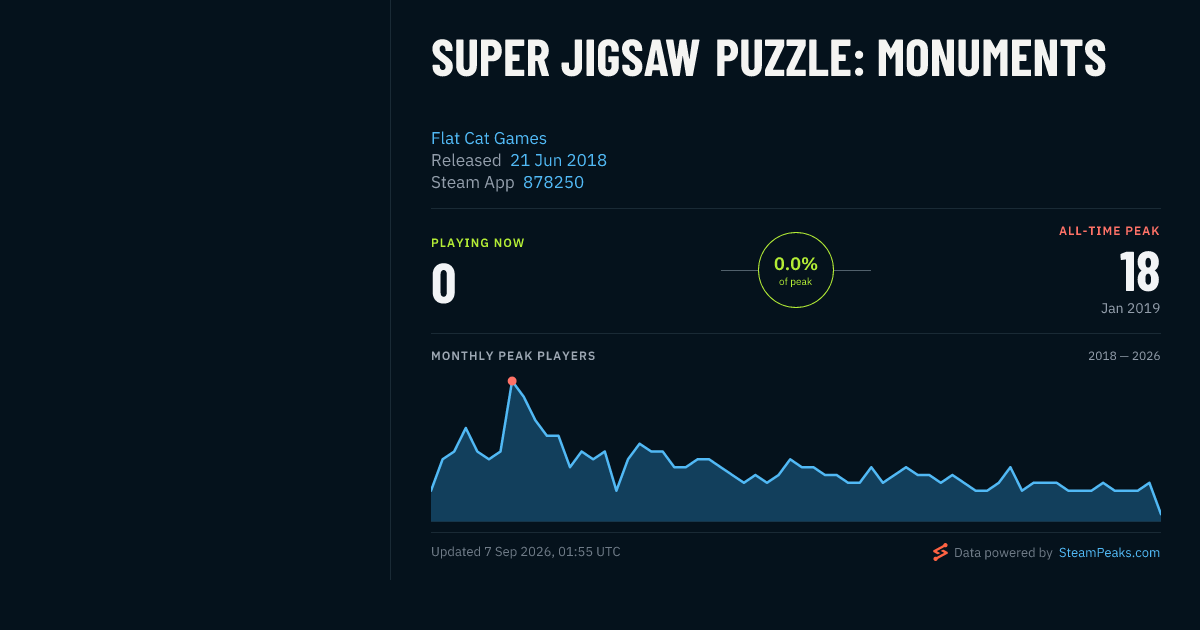Select the Super Jigsaw Puzzle: Monuments title
Screen dimensions: 1200x630
(x=768, y=58)
